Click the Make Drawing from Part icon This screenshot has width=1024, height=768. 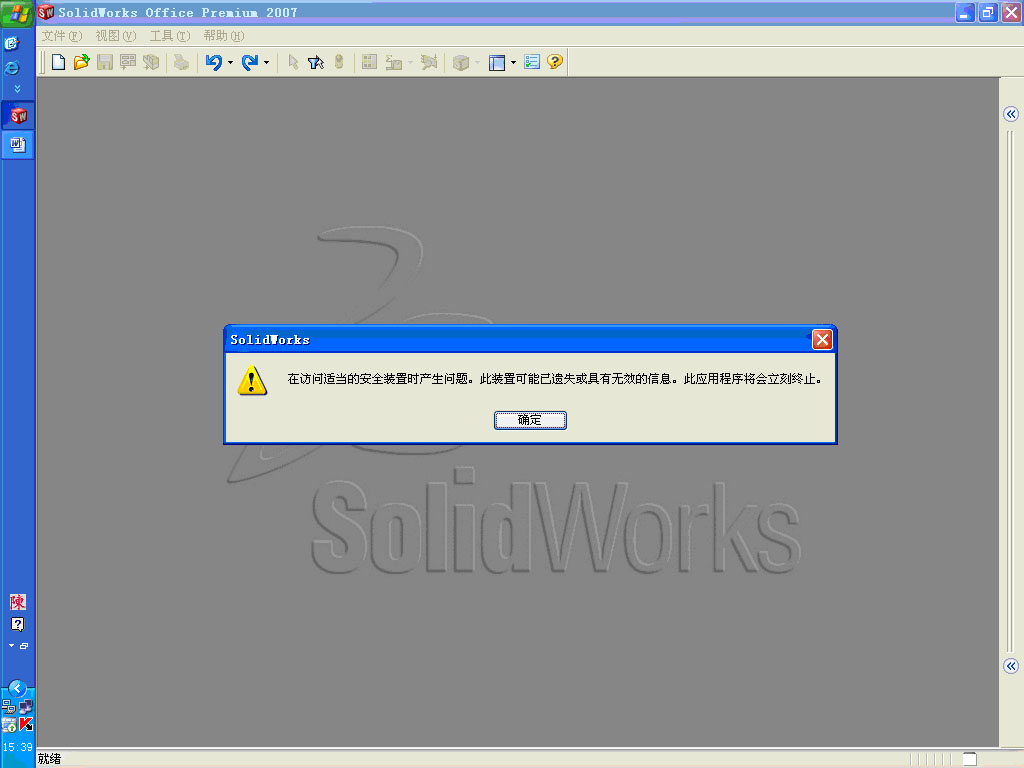128,62
